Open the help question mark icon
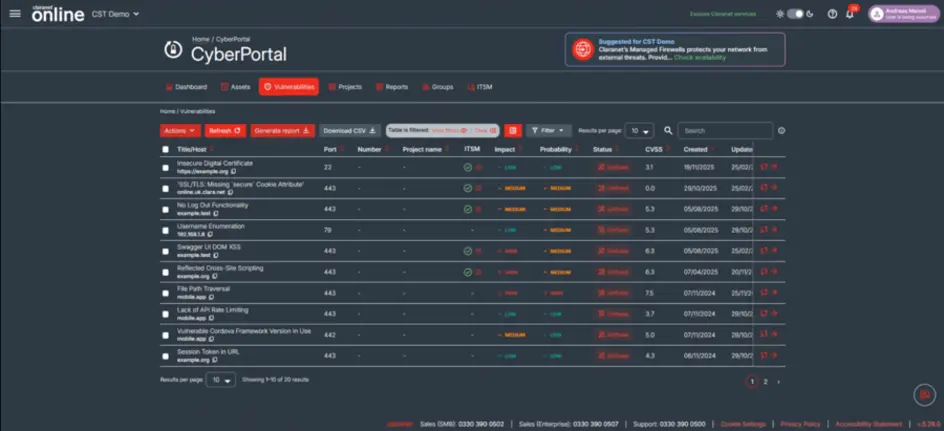 (x=832, y=14)
